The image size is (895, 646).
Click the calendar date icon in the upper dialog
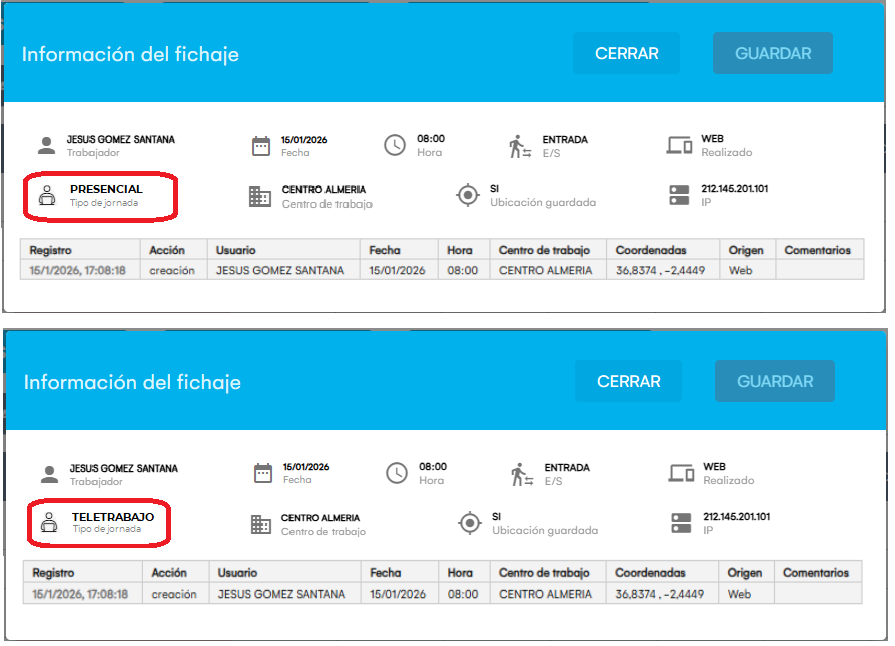click(x=261, y=146)
